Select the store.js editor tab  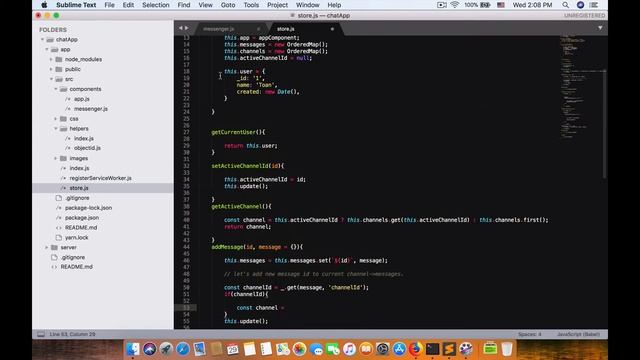(x=286, y=29)
